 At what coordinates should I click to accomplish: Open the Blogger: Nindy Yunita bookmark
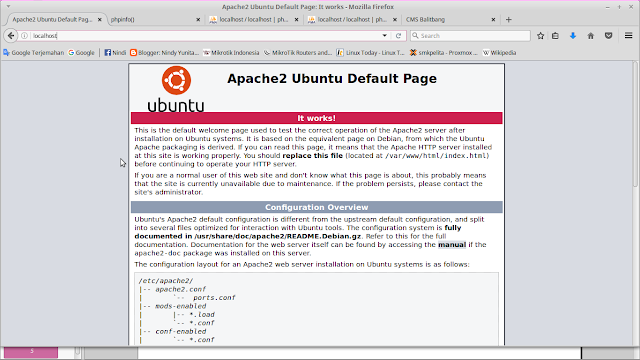click(164, 53)
